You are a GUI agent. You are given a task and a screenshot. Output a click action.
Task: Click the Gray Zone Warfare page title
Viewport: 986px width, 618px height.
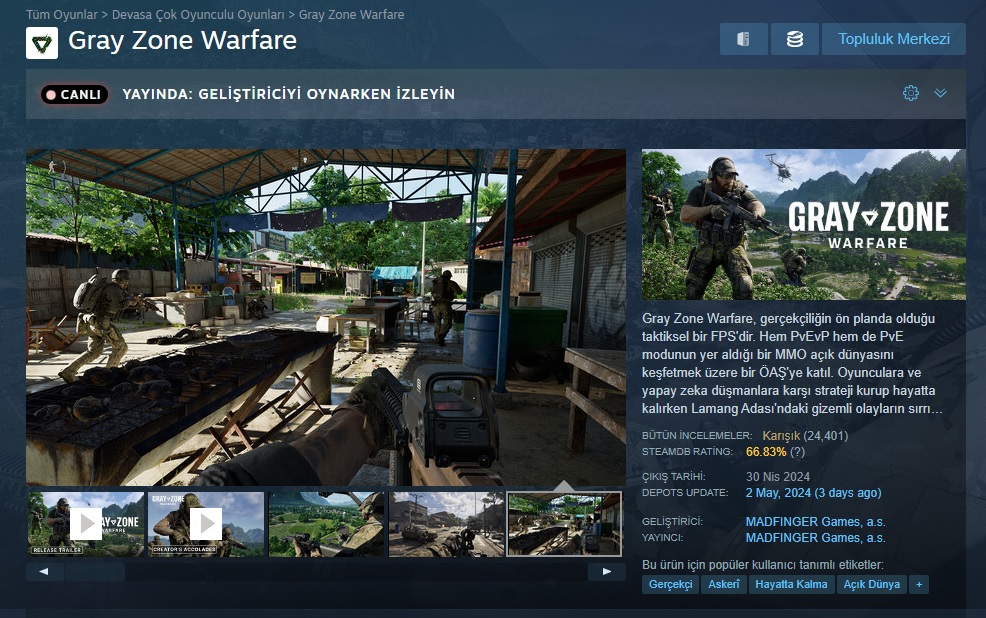182,40
